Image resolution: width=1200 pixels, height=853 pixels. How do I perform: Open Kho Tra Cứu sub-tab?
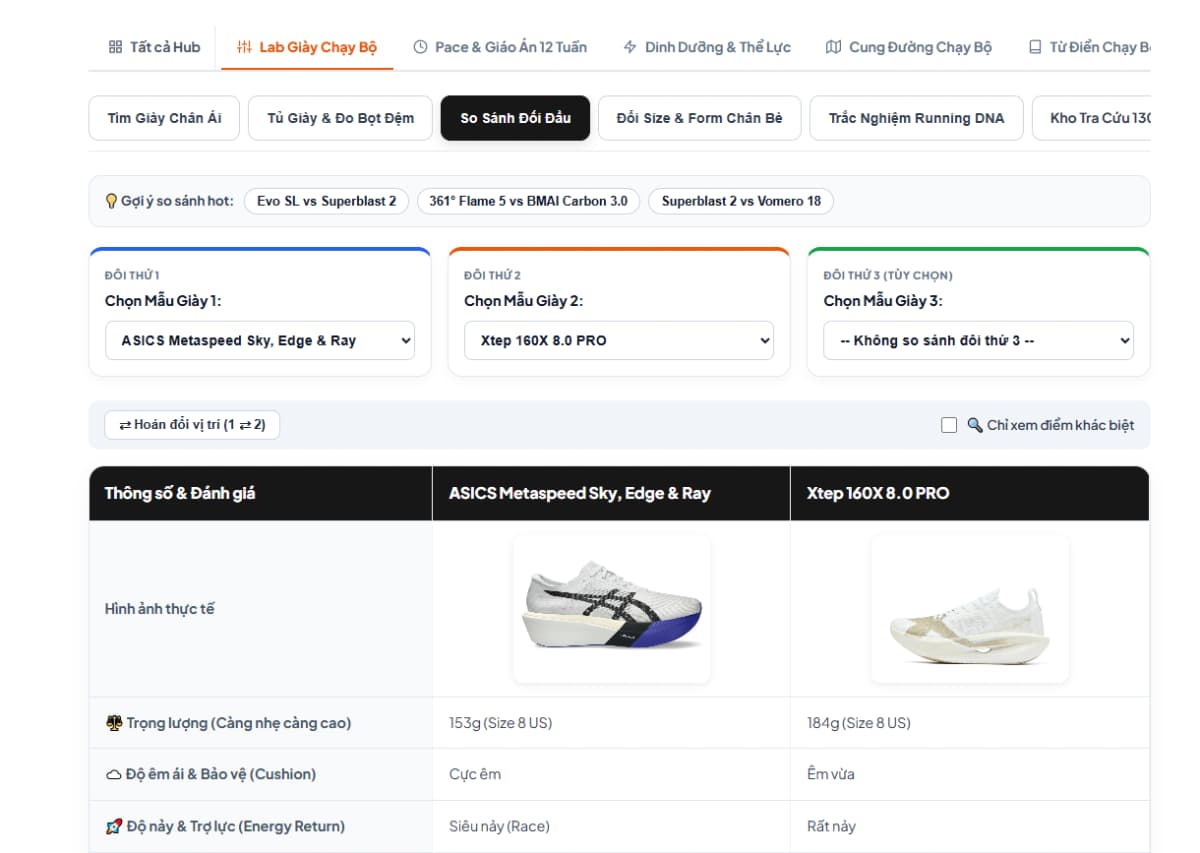coord(1091,118)
